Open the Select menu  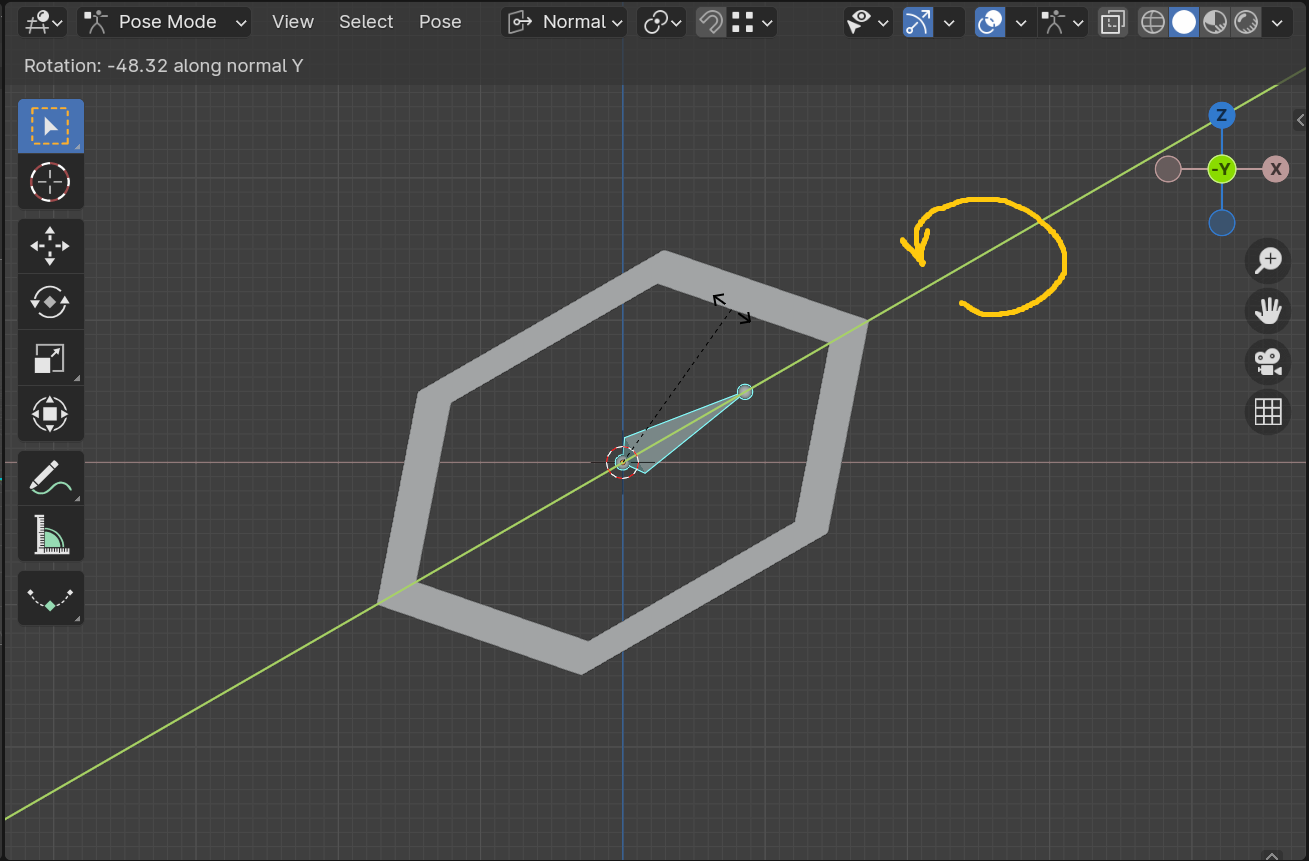click(366, 22)
